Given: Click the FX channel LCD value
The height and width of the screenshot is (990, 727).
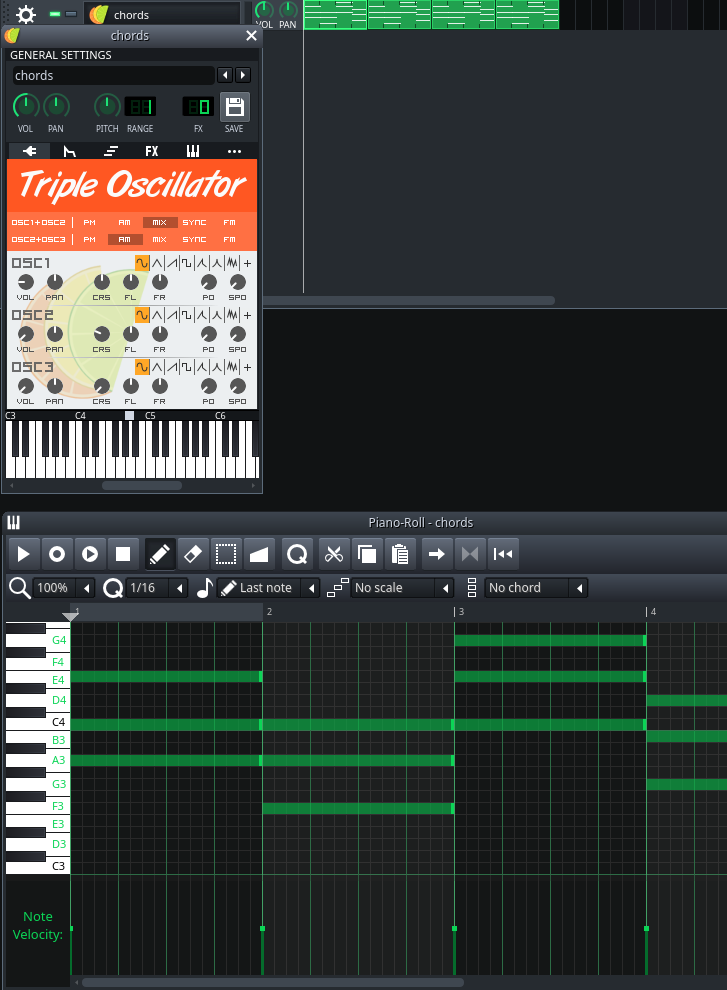Looking at the screenshot, I should [x=198, y=106].
